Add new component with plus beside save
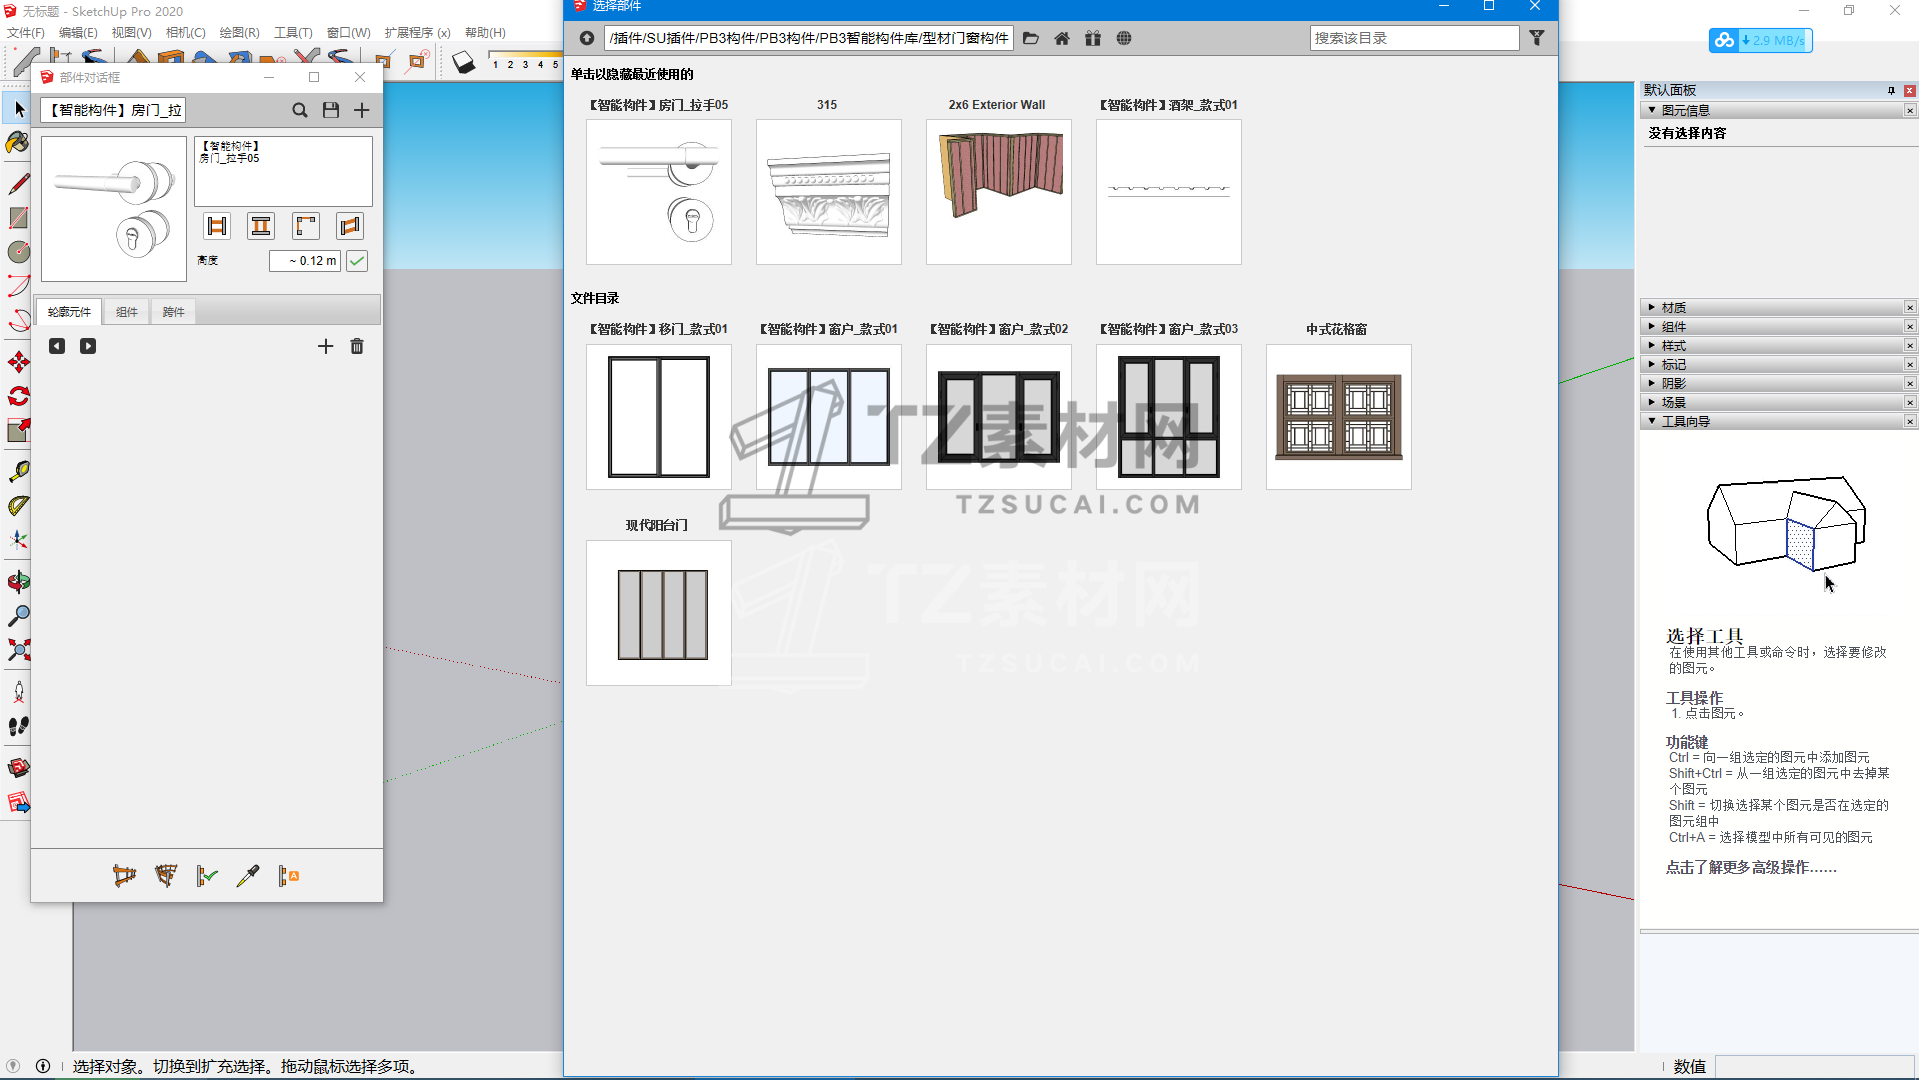Viewport: 1919px width, 1080px height. point(362,110)
